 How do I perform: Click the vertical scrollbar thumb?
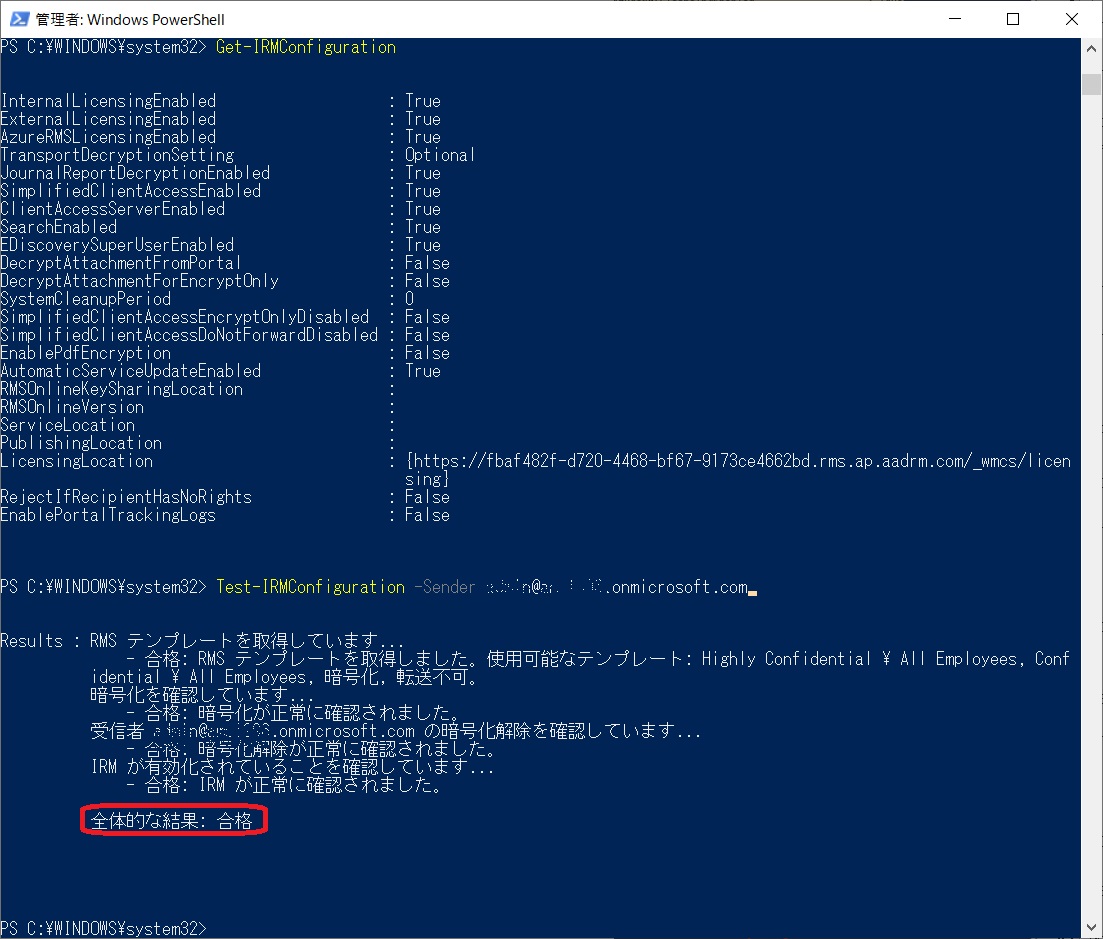(1091, 84)
